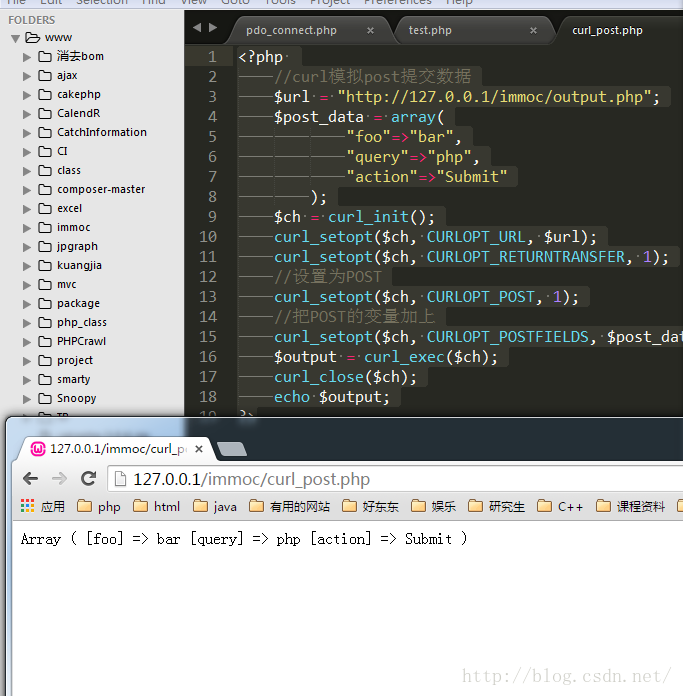The width and height of the screenshot is (683, 696).
Task: Click the next tab arrow in editor
Action: point(213,28)
